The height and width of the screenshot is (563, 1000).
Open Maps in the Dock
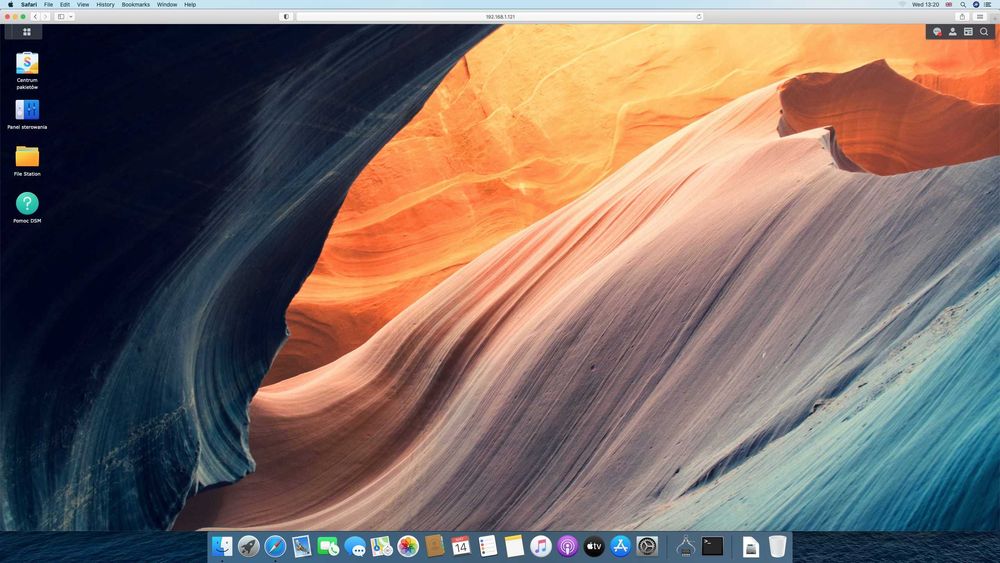click(381, 546)
